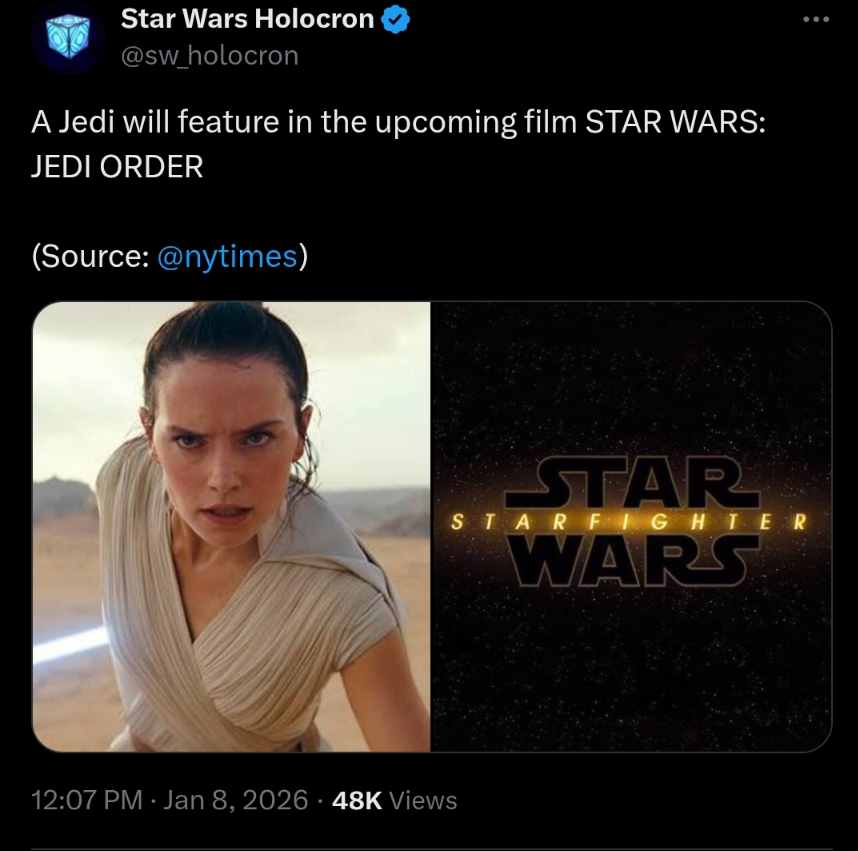This screenshot has height=851, width=858.
Task: Open the desert photo on the left
Action: 231,526
